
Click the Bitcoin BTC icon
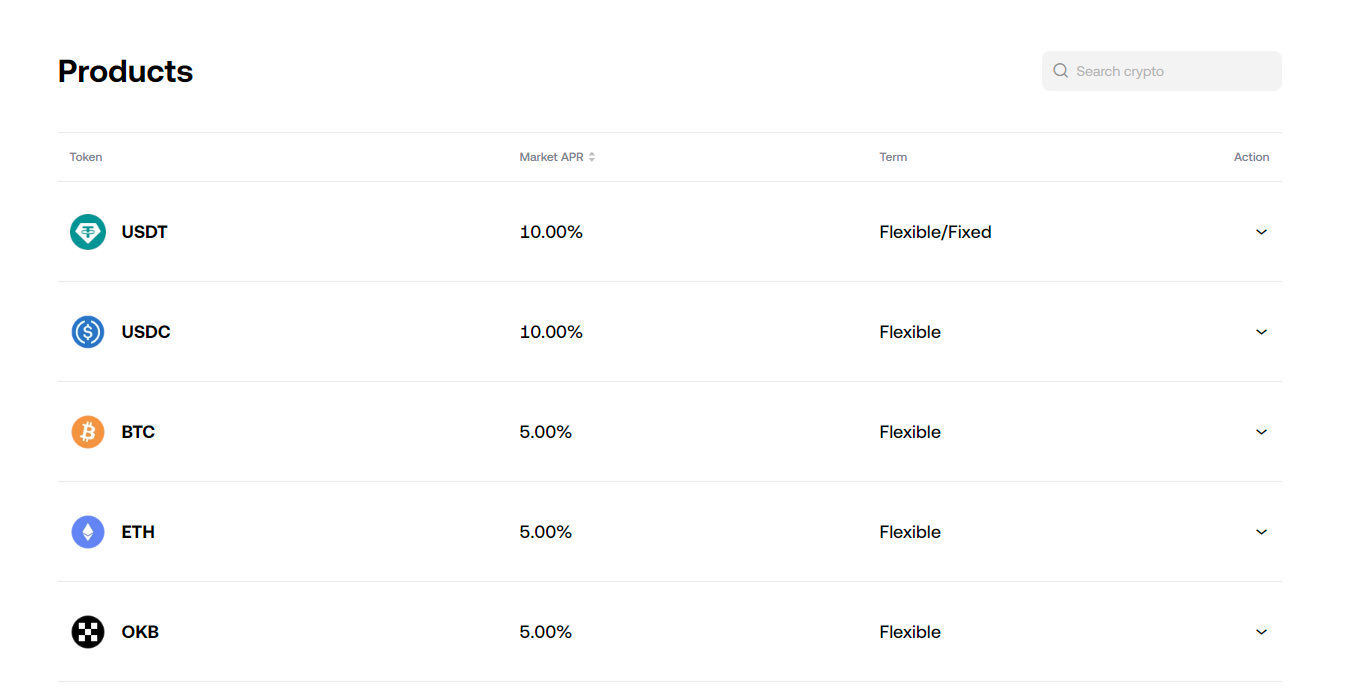coord(88,432)
